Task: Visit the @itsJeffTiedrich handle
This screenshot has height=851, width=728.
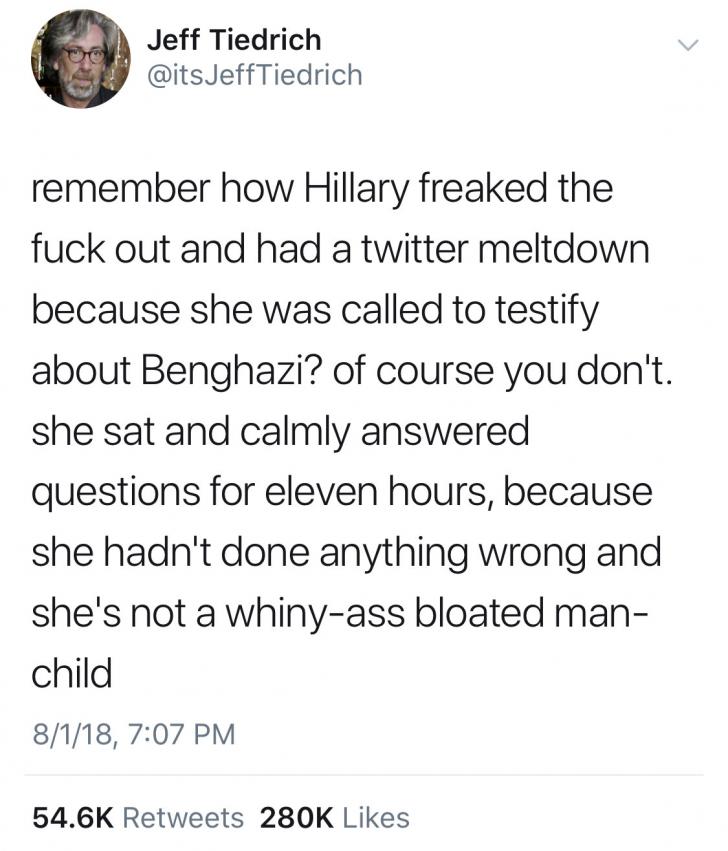Action: 254,75
